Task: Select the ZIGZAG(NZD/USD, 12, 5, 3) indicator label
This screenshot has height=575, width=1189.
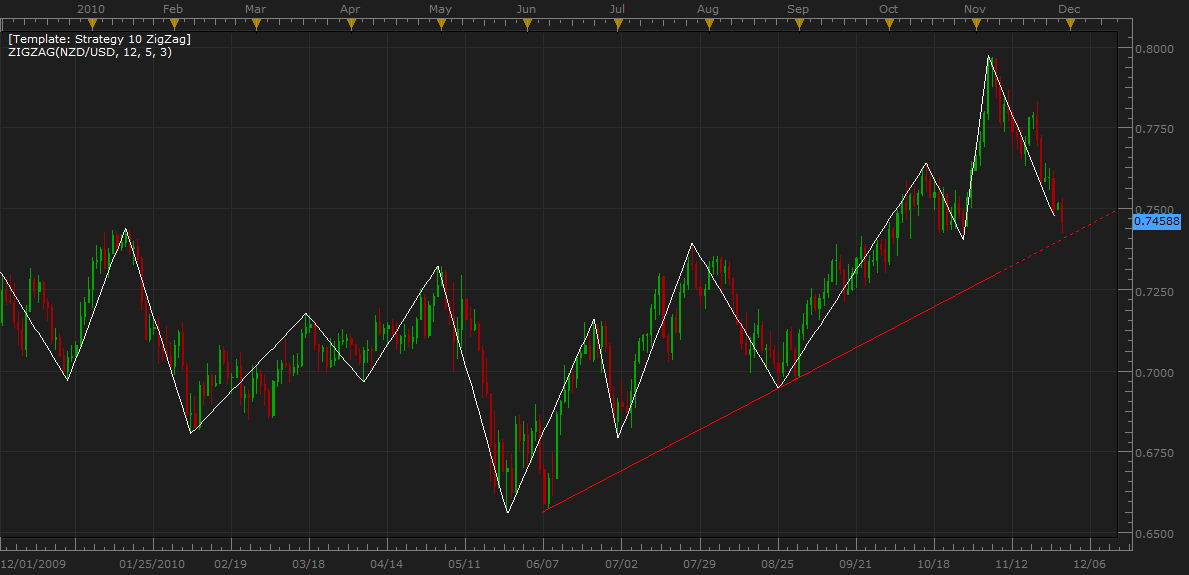Action: tap(90, 52)
